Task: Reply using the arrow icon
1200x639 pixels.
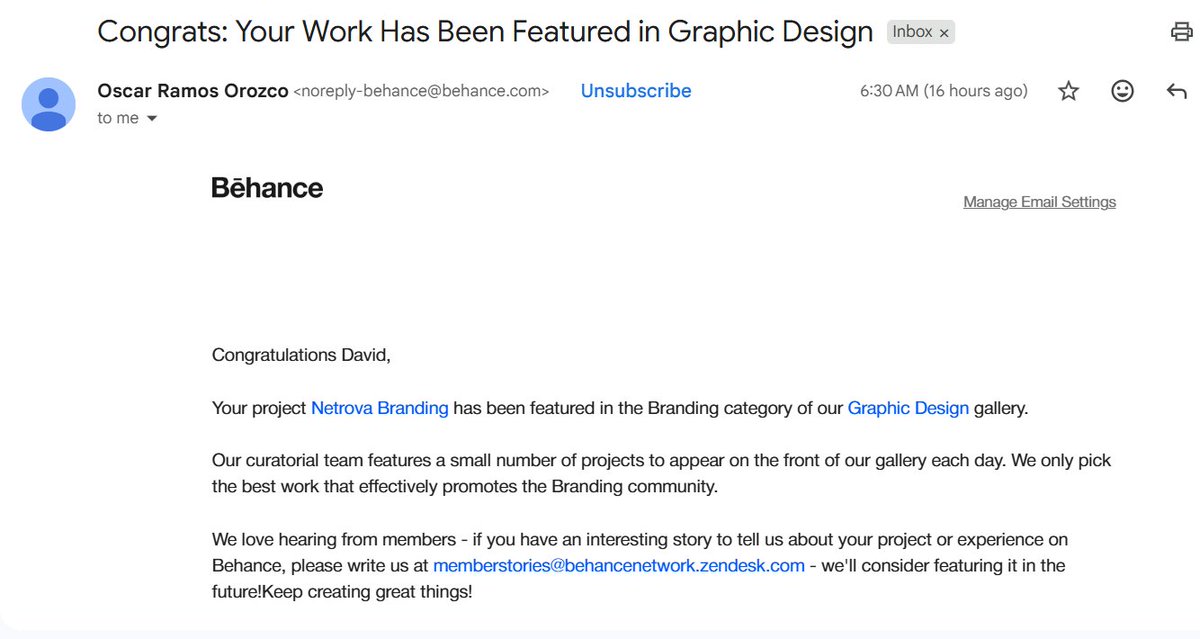Action: (x=1177, y=91)
